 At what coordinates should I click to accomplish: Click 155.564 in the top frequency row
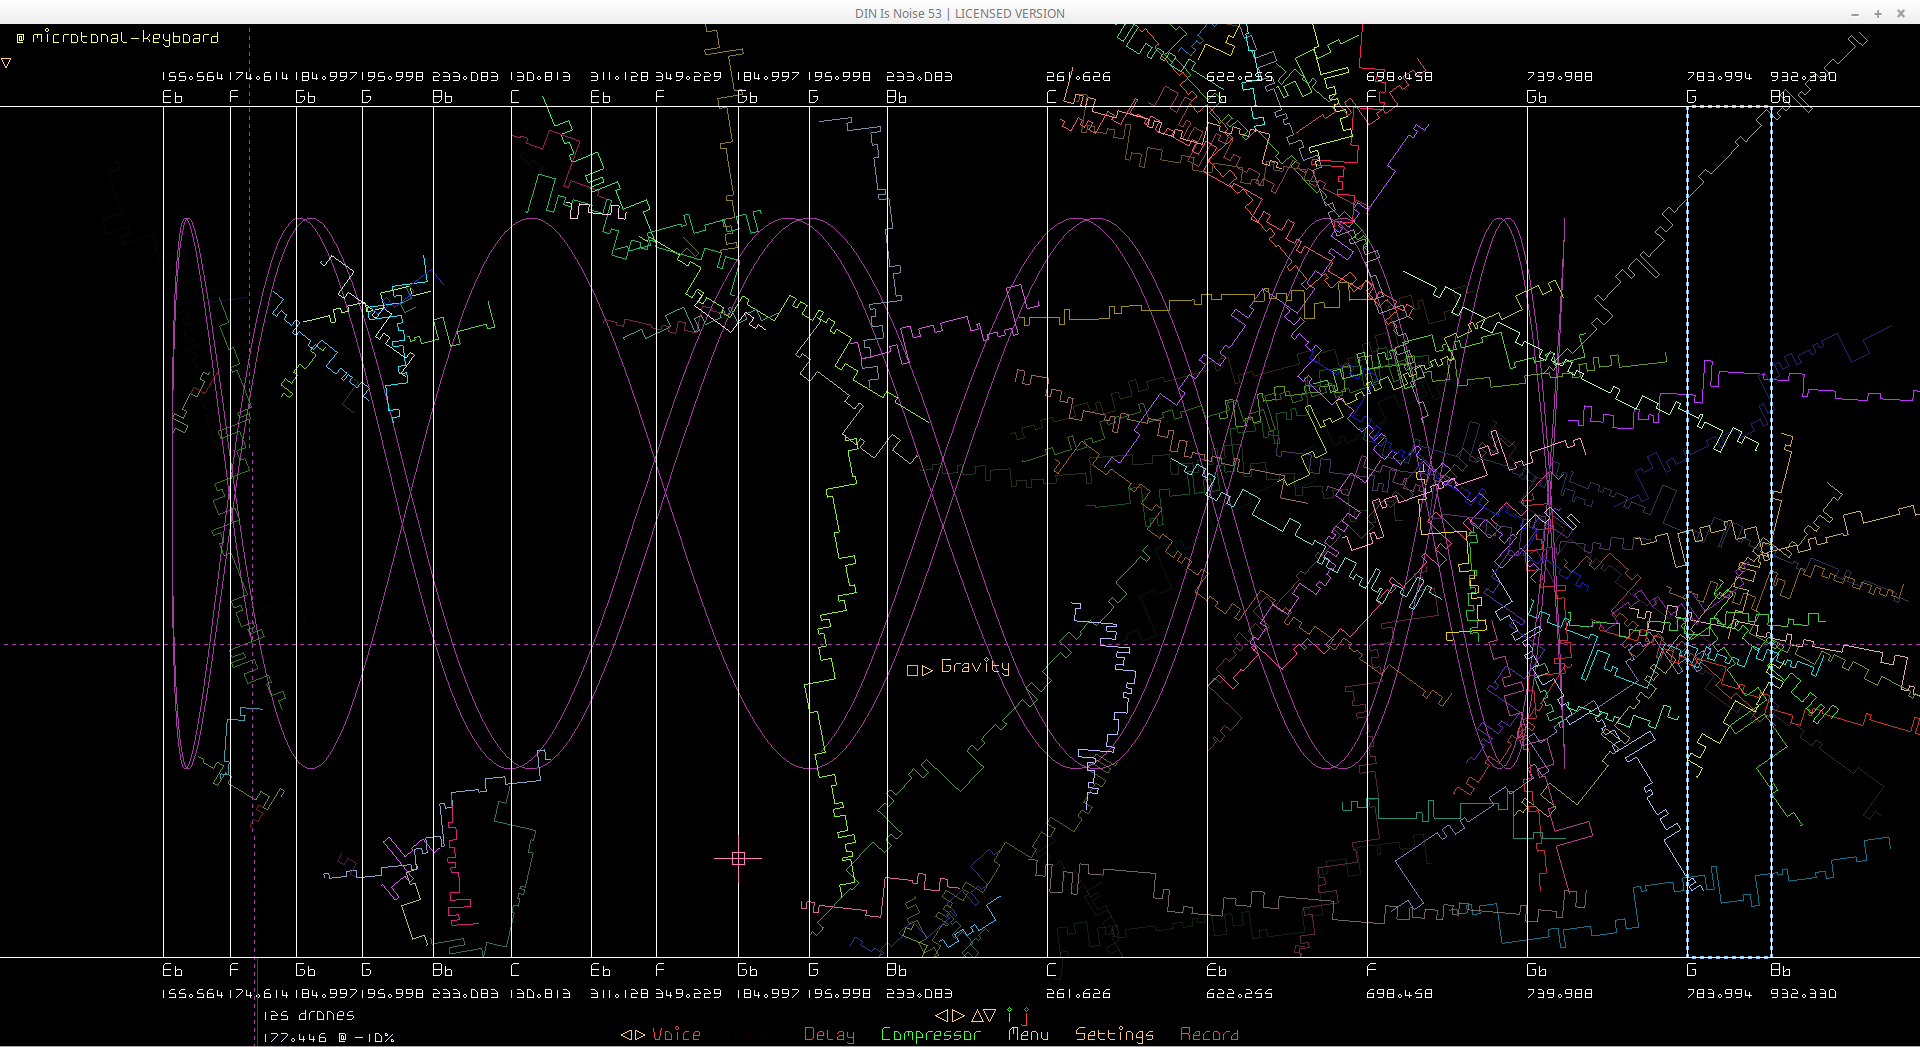(192, 76)
